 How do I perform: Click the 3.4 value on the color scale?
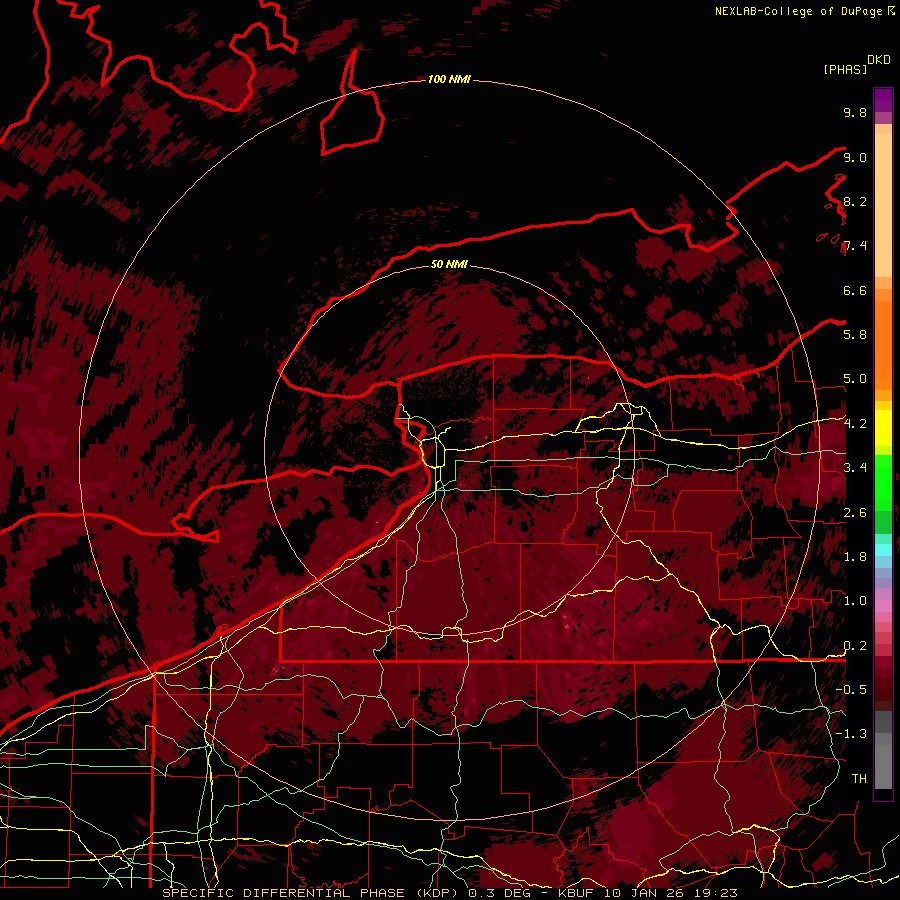[855, 468]
